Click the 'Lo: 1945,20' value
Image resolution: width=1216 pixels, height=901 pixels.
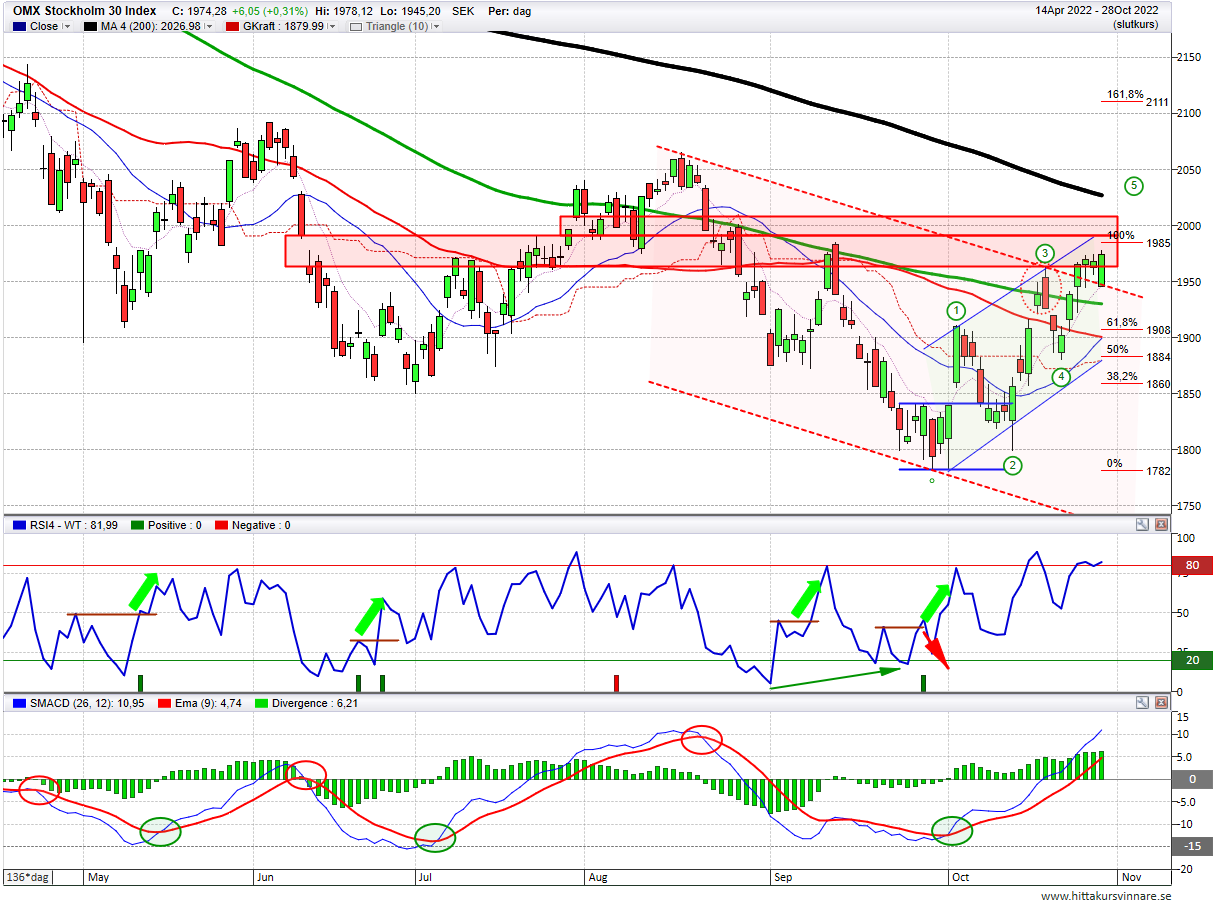pos(411,11)
